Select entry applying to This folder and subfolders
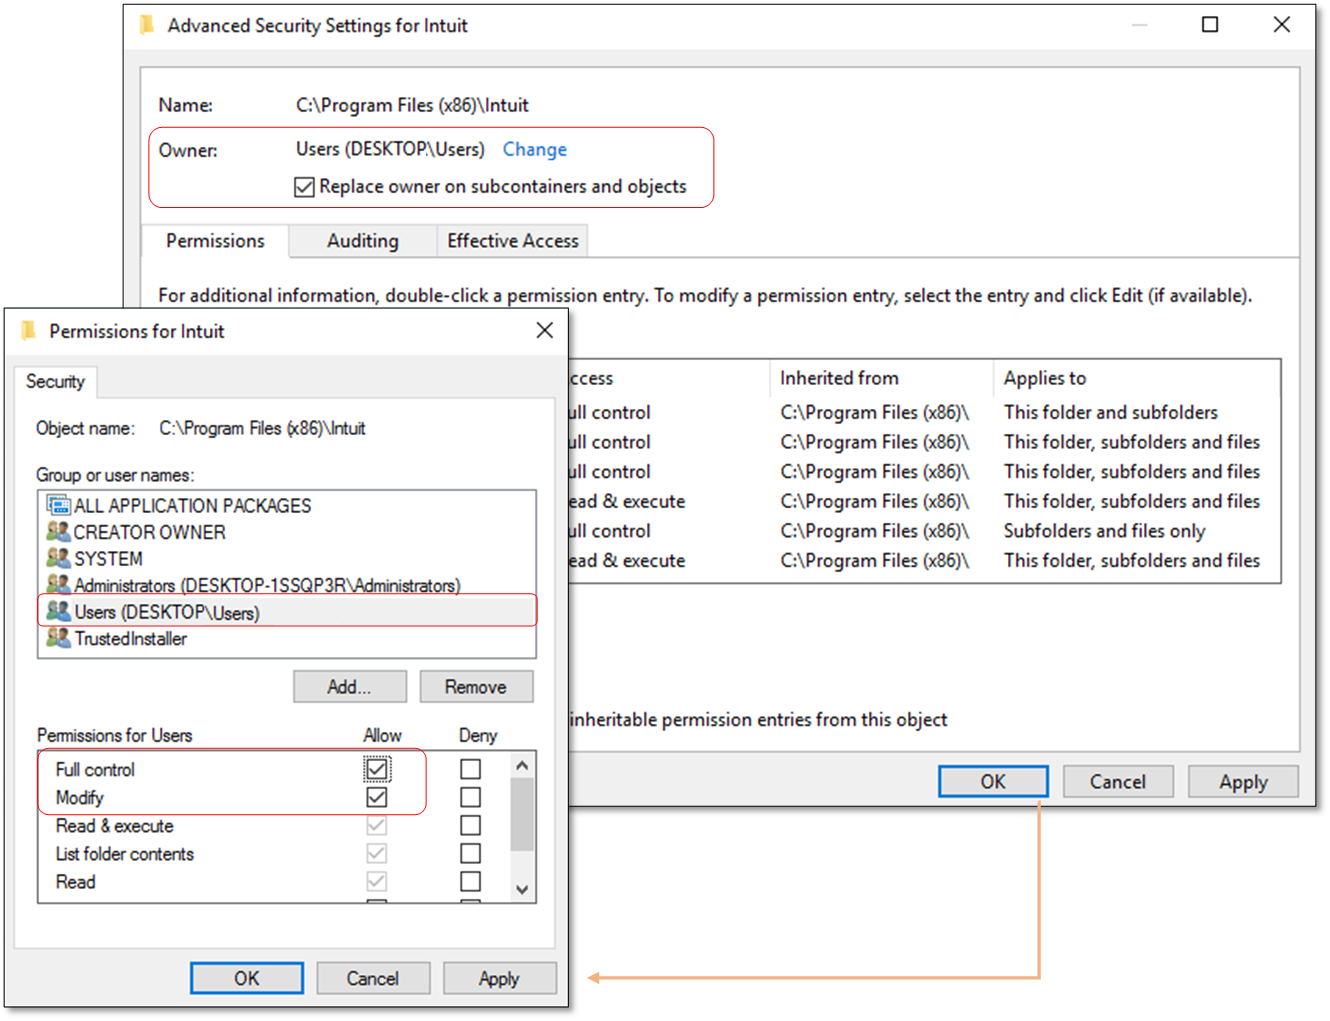Image resolution: width=1330 pixels, height=1021 pixels. [x=922, y=412]
